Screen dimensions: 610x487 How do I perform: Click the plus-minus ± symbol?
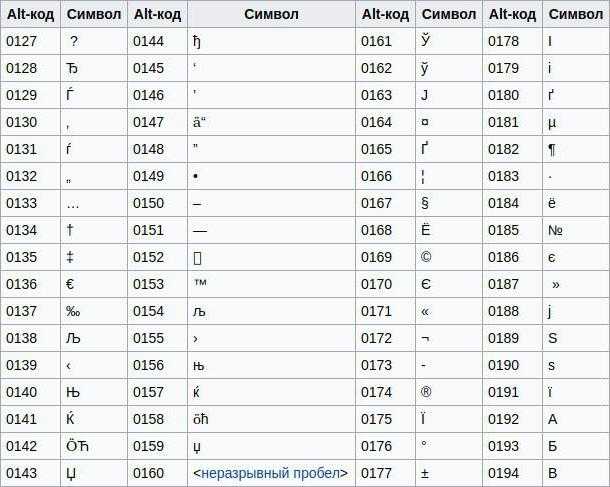[x=425, y=474]
